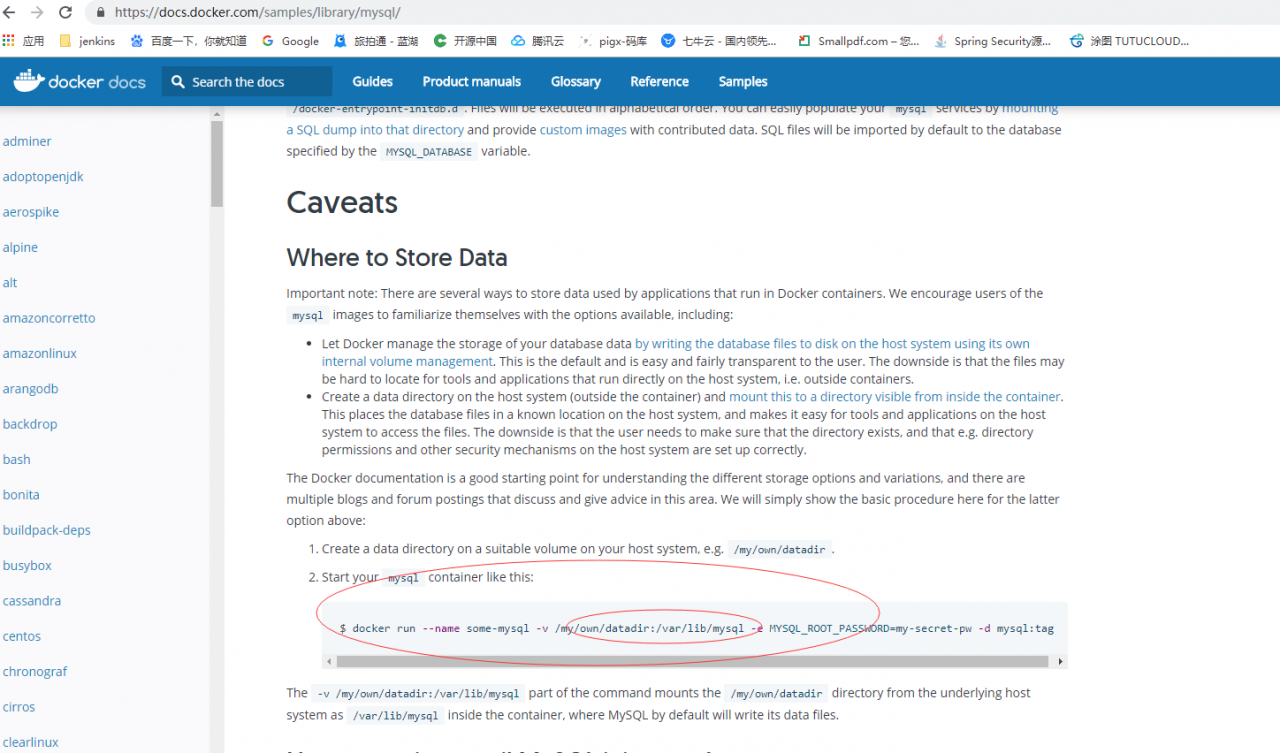Click the code block horizontal scrollbar thumb

(x=692, y=661)
